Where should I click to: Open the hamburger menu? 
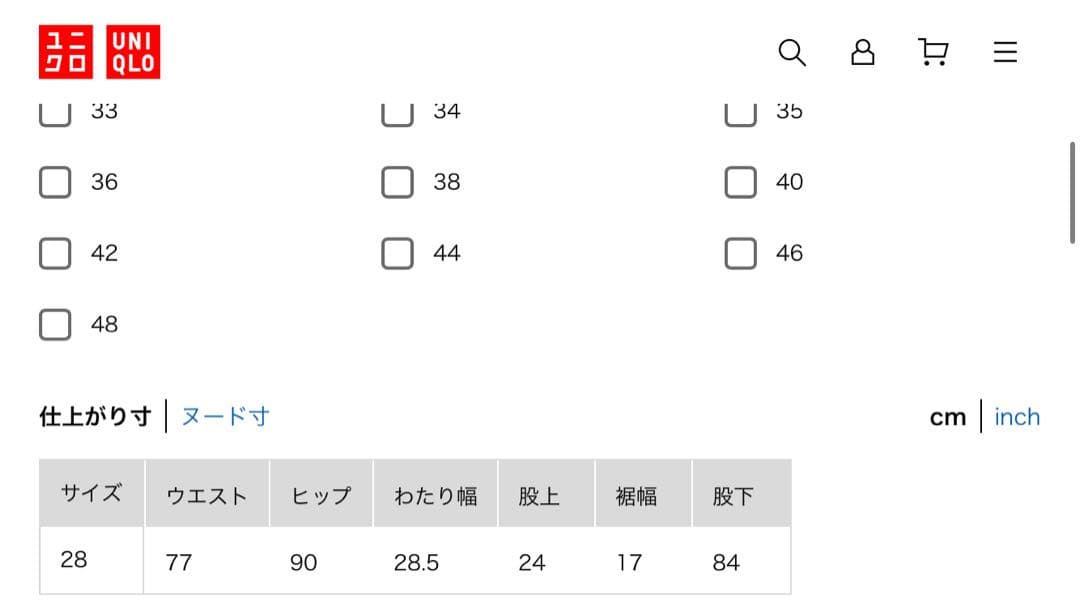(x=1005, y=52)
